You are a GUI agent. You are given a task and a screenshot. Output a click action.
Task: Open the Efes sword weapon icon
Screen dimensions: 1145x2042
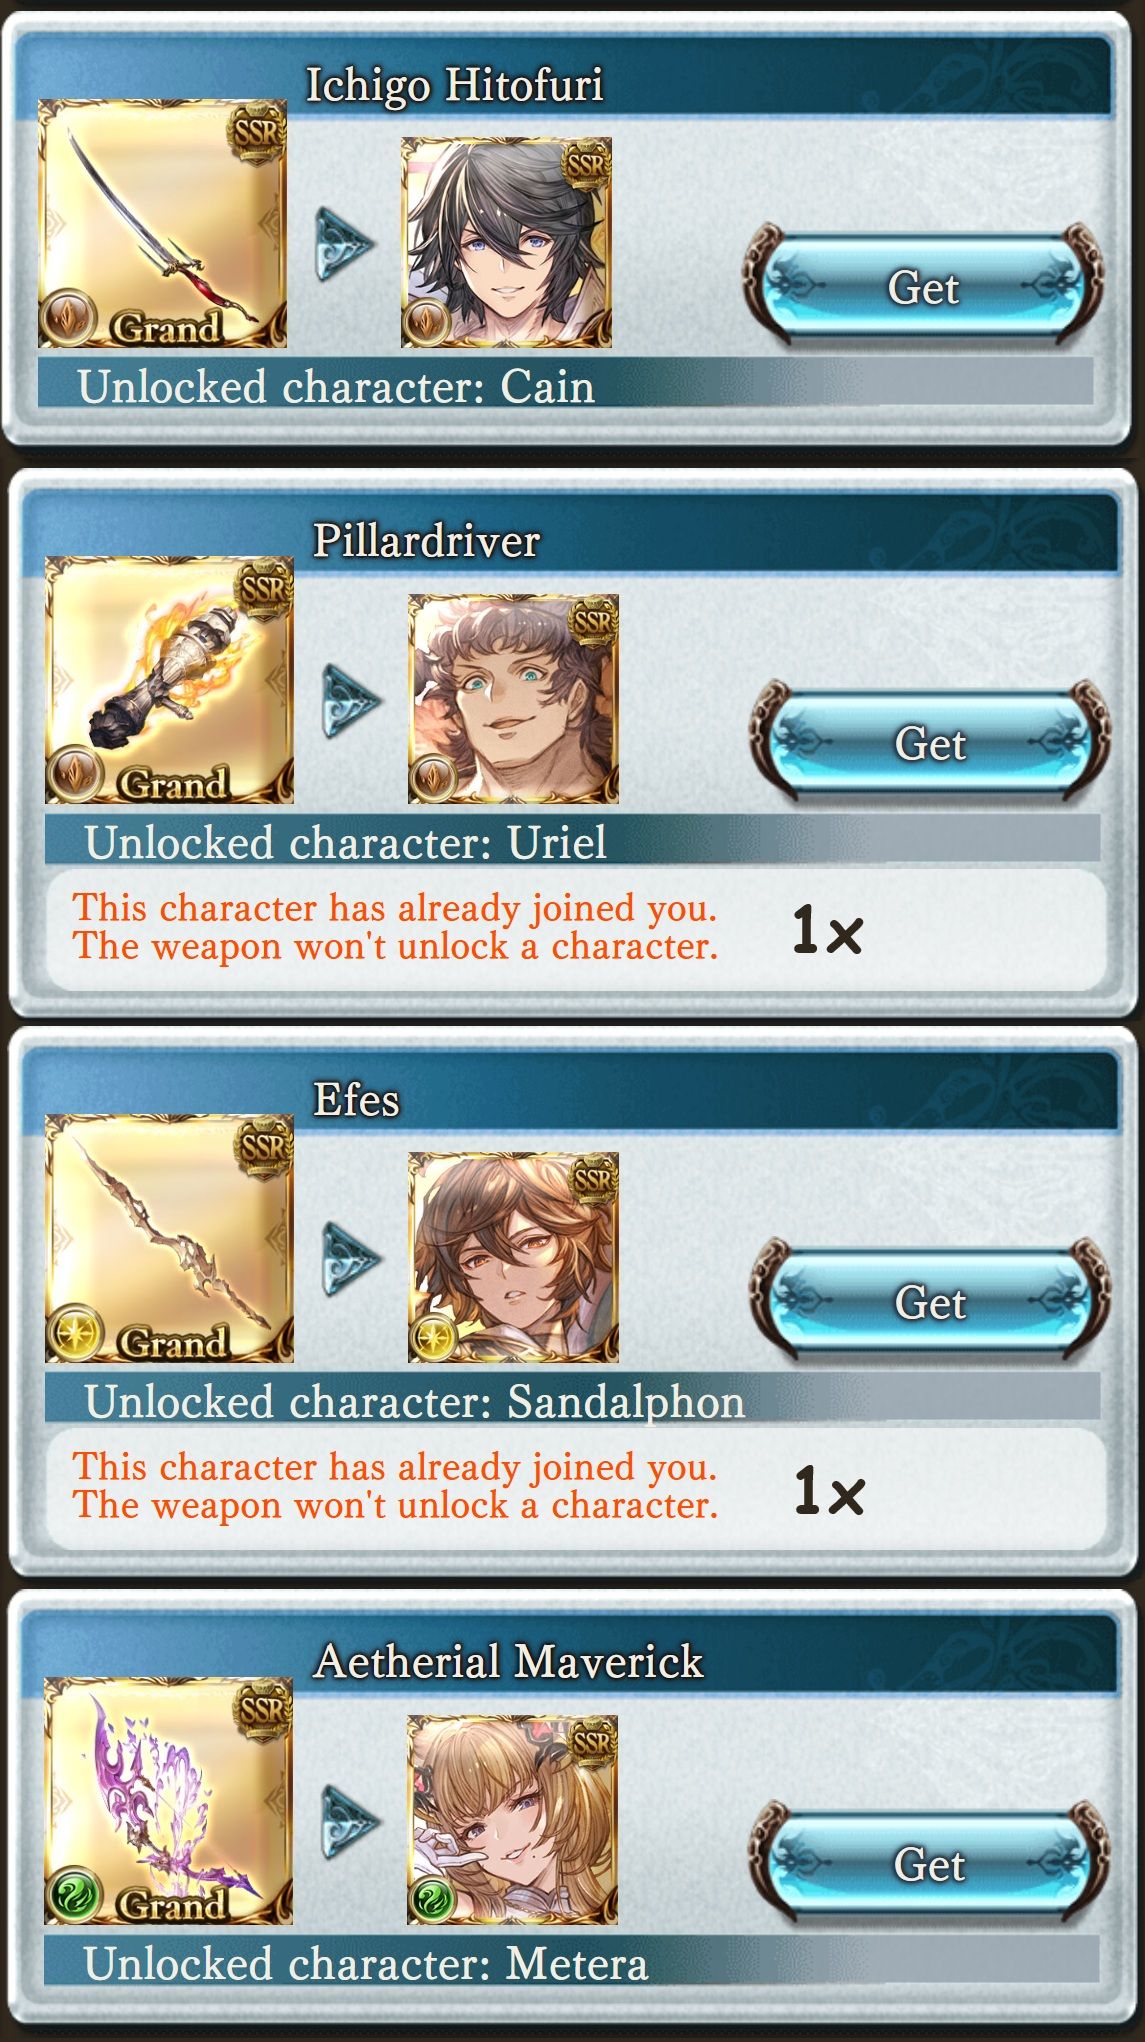click(169, 1238)
